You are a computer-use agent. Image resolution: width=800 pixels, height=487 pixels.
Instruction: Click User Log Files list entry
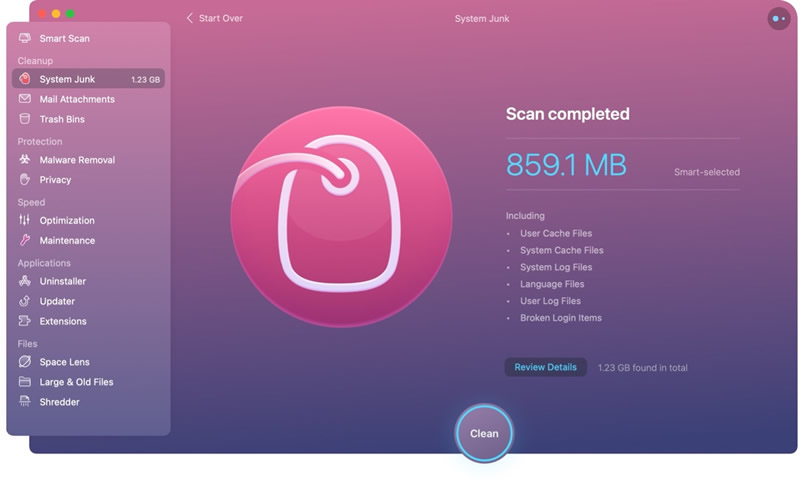click(551, 300)
